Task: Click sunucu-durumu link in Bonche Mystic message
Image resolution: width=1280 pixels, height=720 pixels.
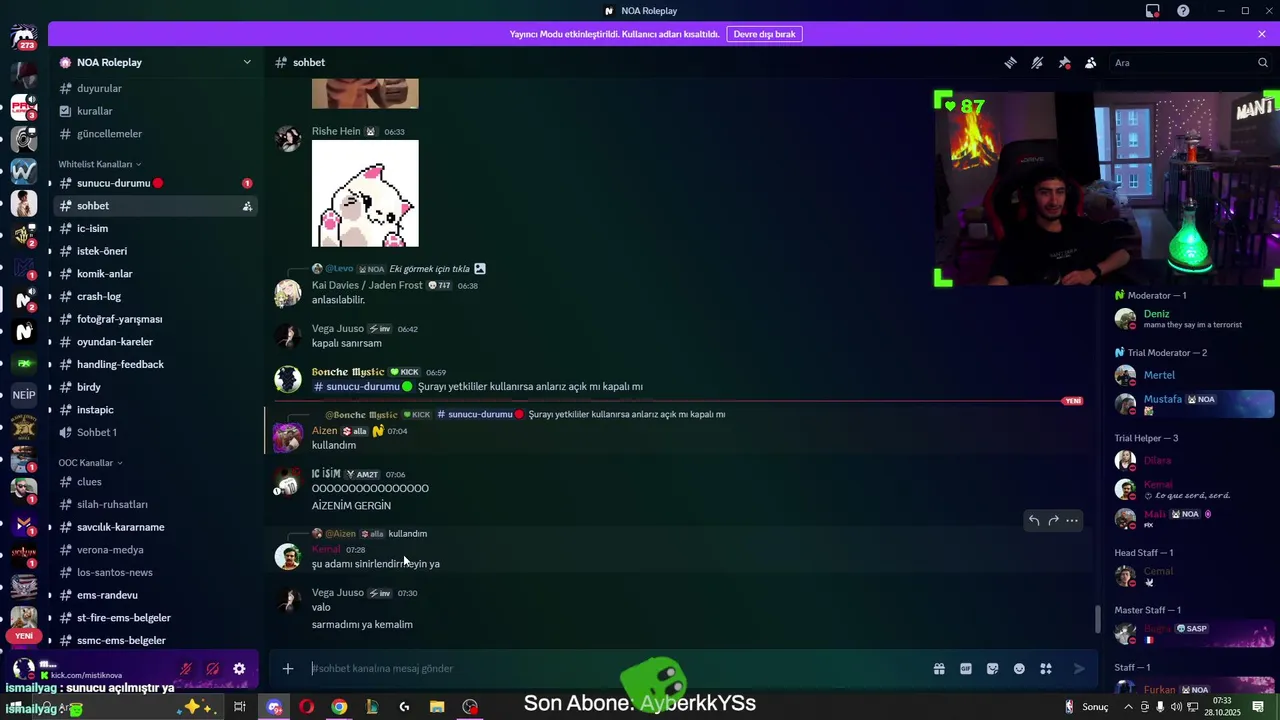Action: pos(363,387)
